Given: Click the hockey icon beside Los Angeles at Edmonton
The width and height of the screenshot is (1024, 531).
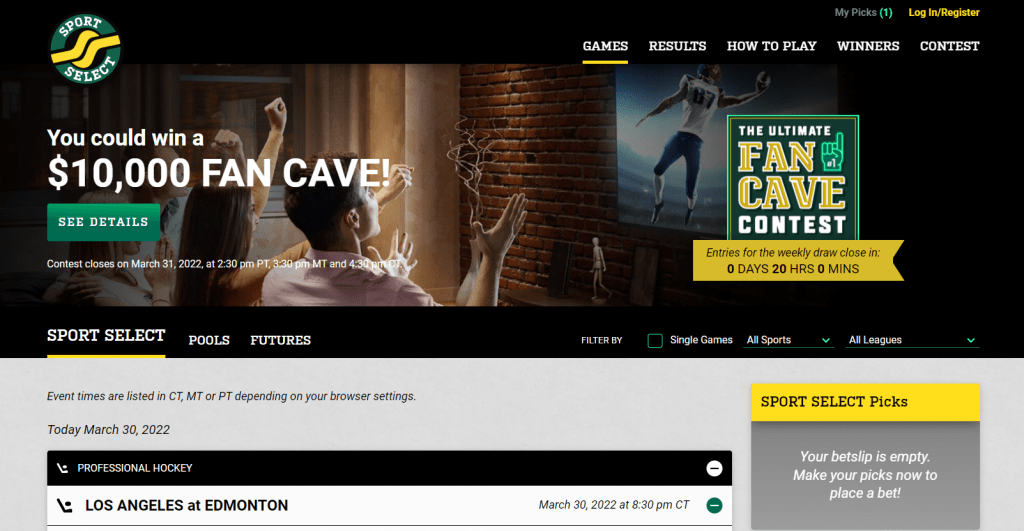Looking at the screenshot, I should click(x=65, y=506).
